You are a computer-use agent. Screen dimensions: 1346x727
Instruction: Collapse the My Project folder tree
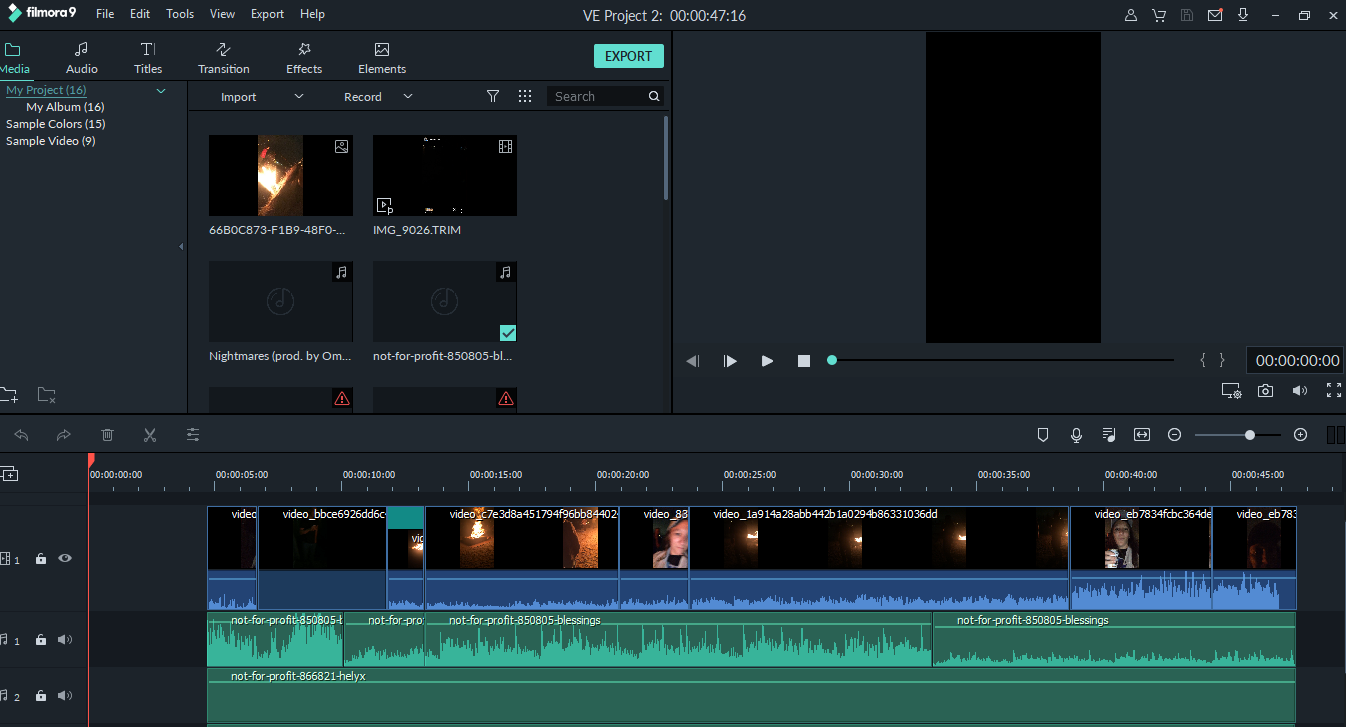tap(161, 91)
